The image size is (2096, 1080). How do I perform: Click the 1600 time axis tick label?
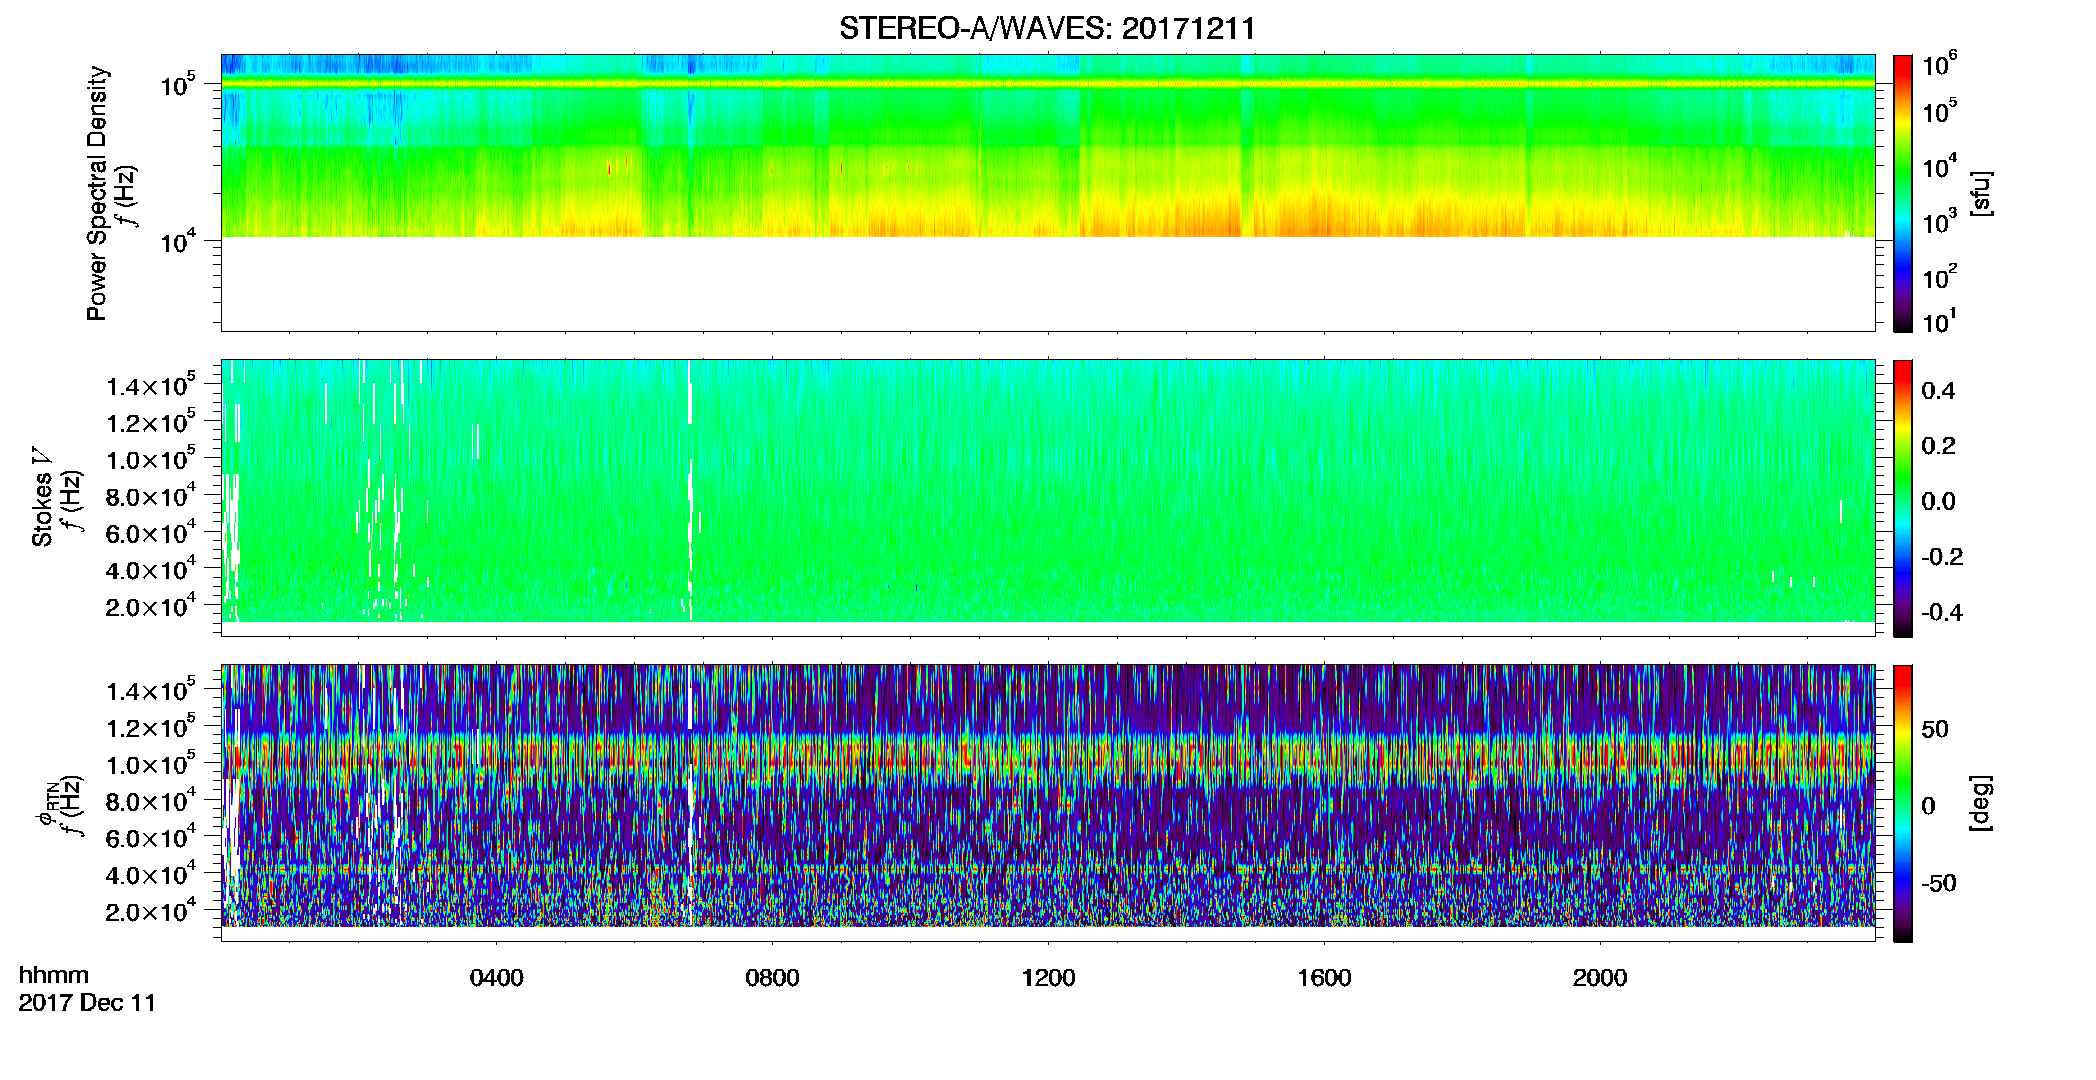click(x=1324, y=978)
